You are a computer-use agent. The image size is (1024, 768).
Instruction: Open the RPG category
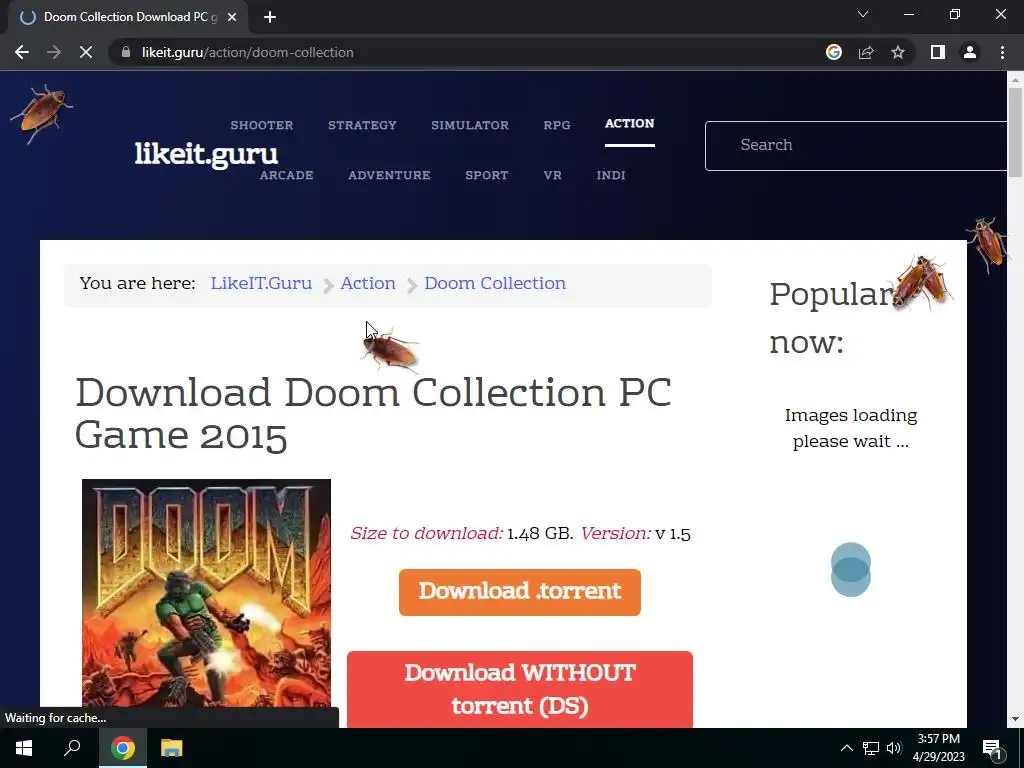tap(556, 125)
